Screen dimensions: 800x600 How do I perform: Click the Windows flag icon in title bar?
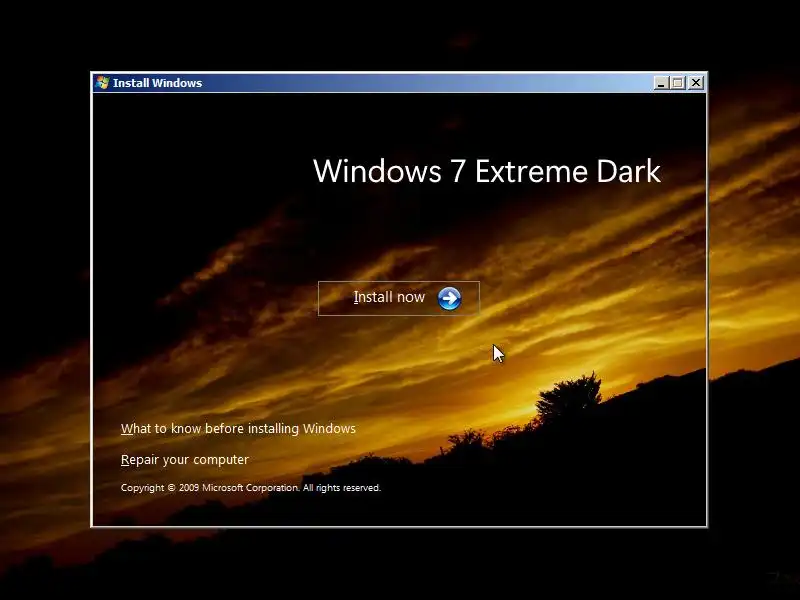coord(102,83)
